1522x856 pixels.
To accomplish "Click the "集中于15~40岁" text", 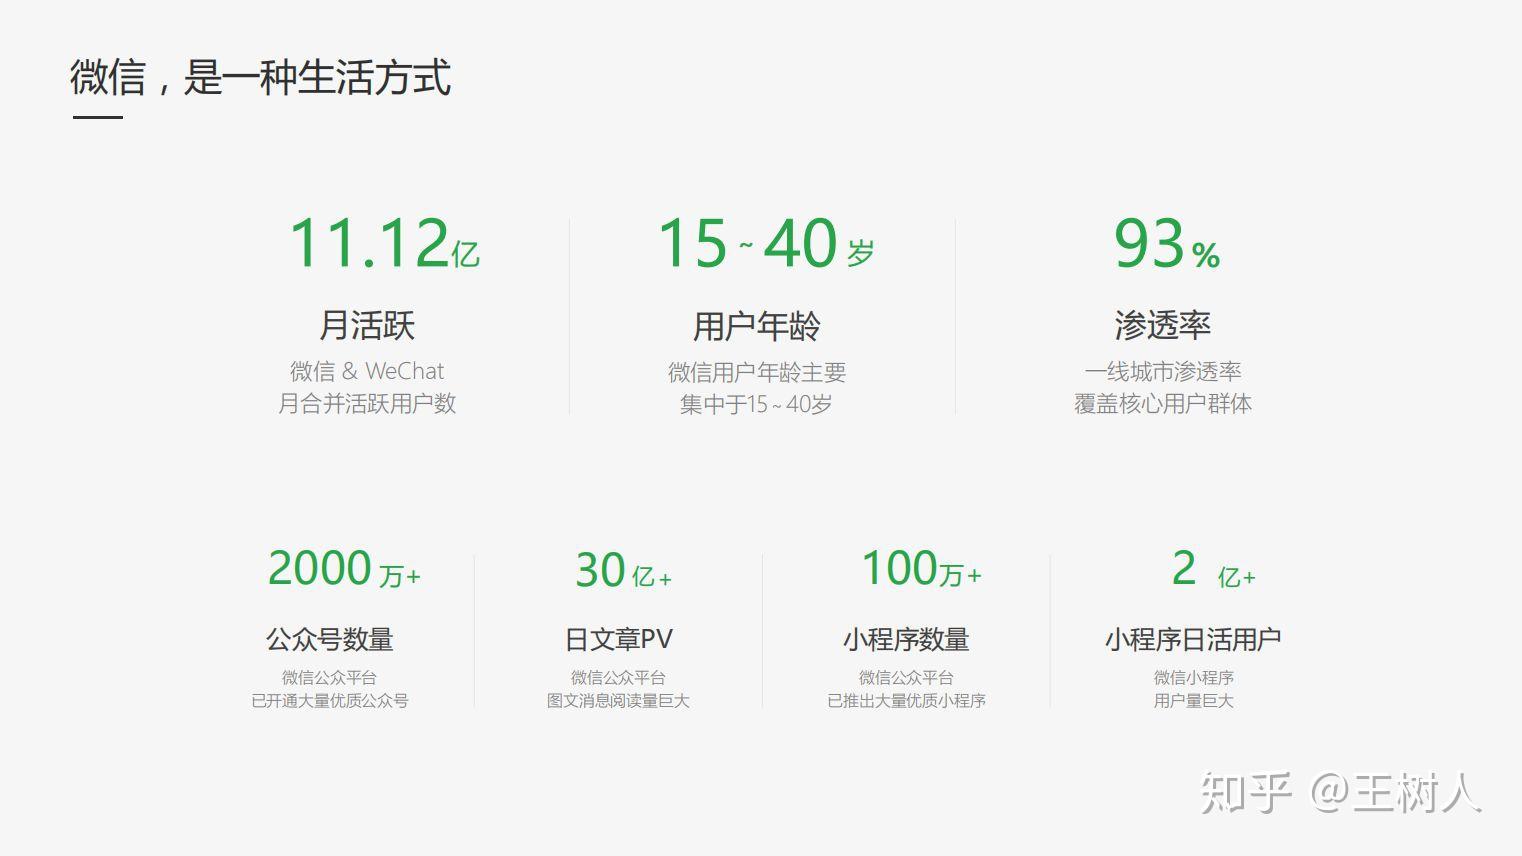I will coord(757,404).
